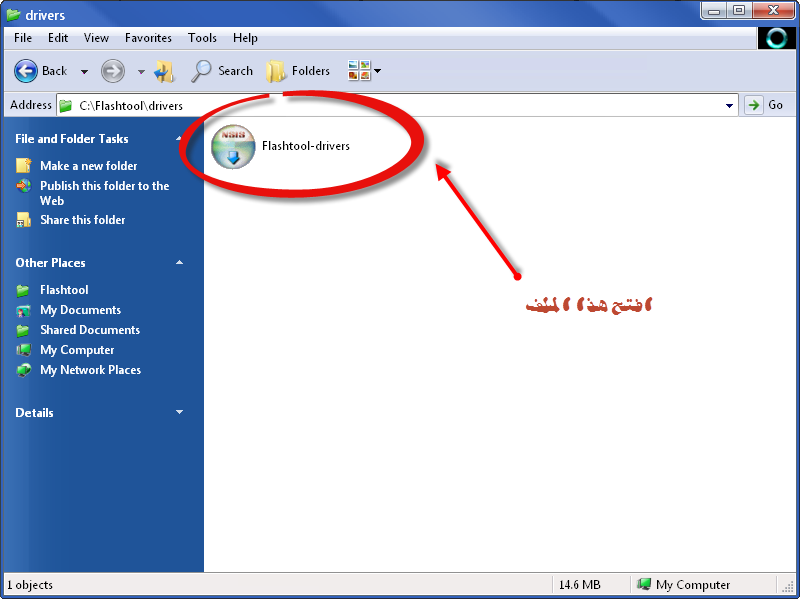Click the status bar resize grip

[788, 587]
